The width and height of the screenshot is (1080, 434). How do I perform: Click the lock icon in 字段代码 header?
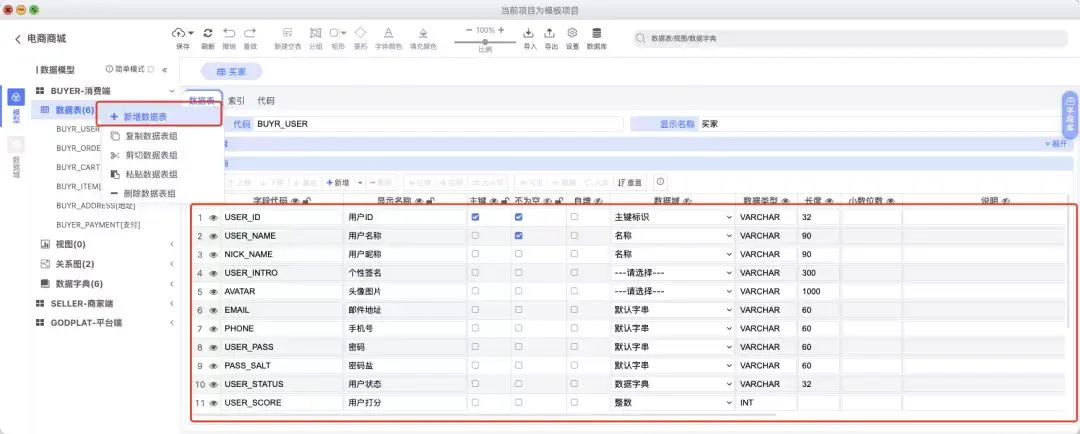coord(305,200)
